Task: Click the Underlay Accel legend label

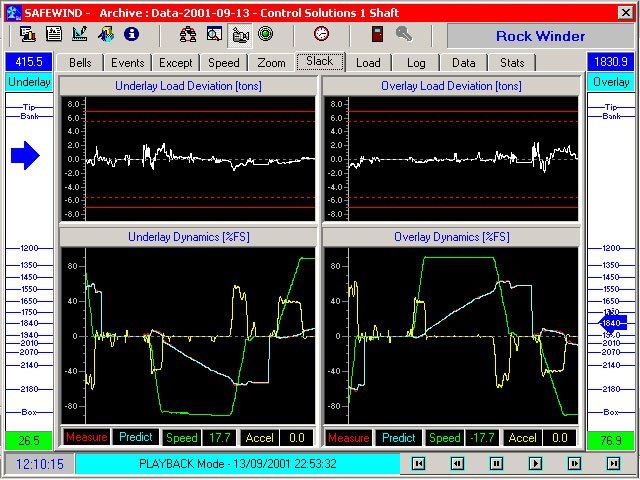Action: tap(260, 438)
